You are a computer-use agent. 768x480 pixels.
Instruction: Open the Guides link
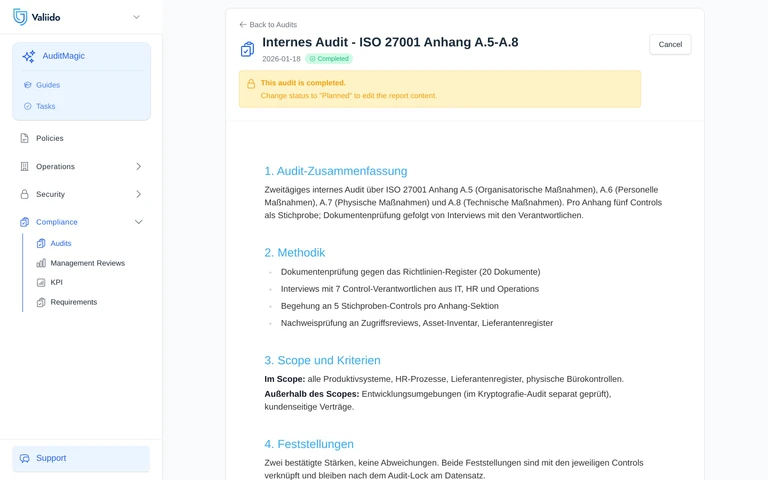pyautogui.click(x=48, y=85)
